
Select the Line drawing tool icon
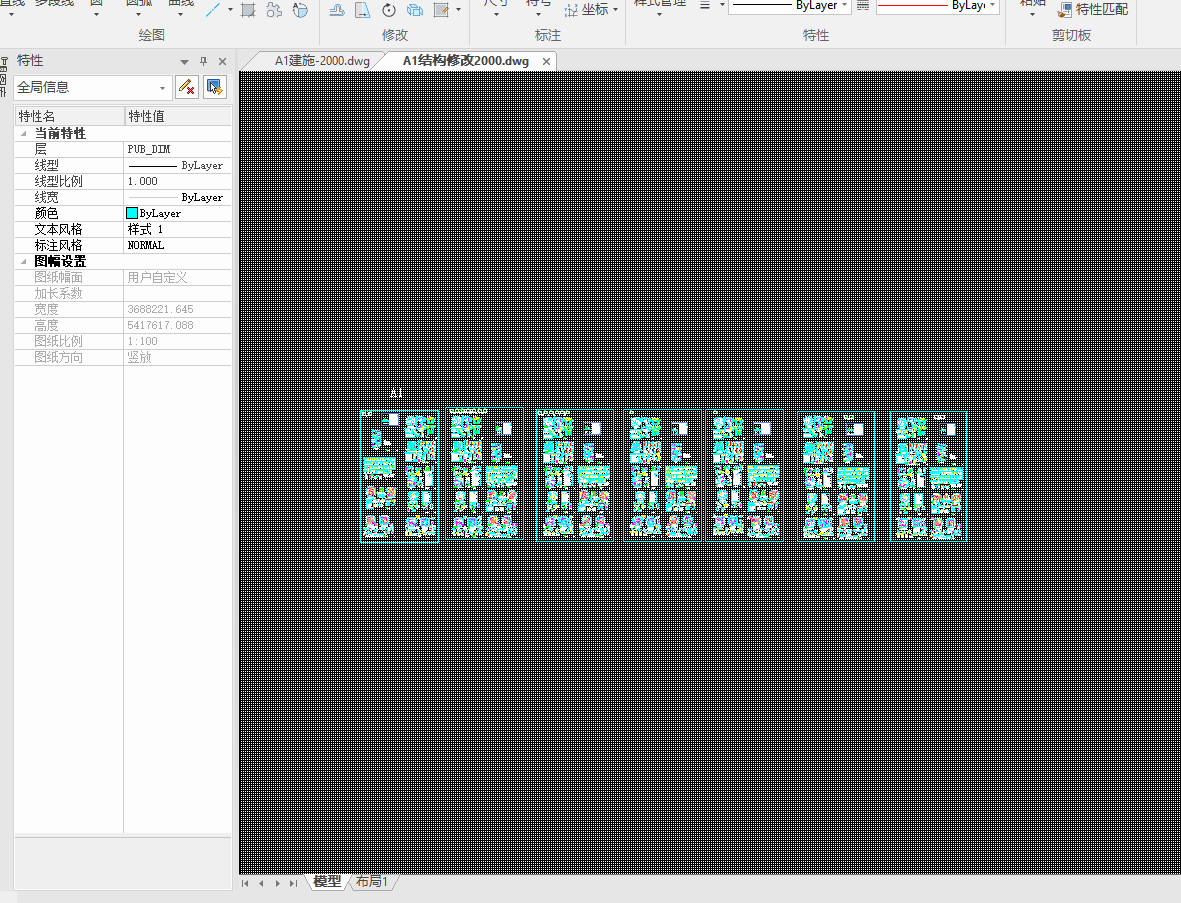tap(212, 10)
